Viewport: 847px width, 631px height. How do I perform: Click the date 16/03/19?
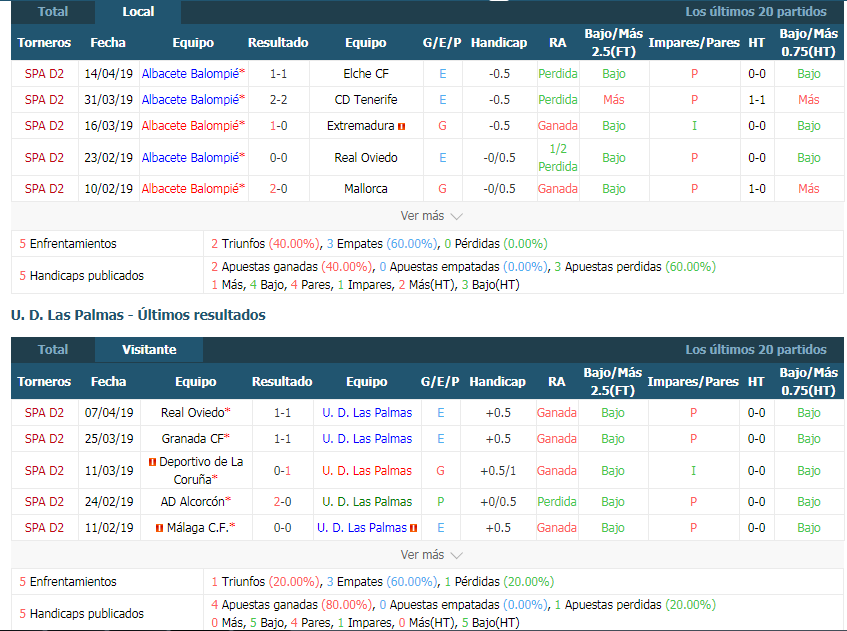pyautogui.click(x=109, y=125)
